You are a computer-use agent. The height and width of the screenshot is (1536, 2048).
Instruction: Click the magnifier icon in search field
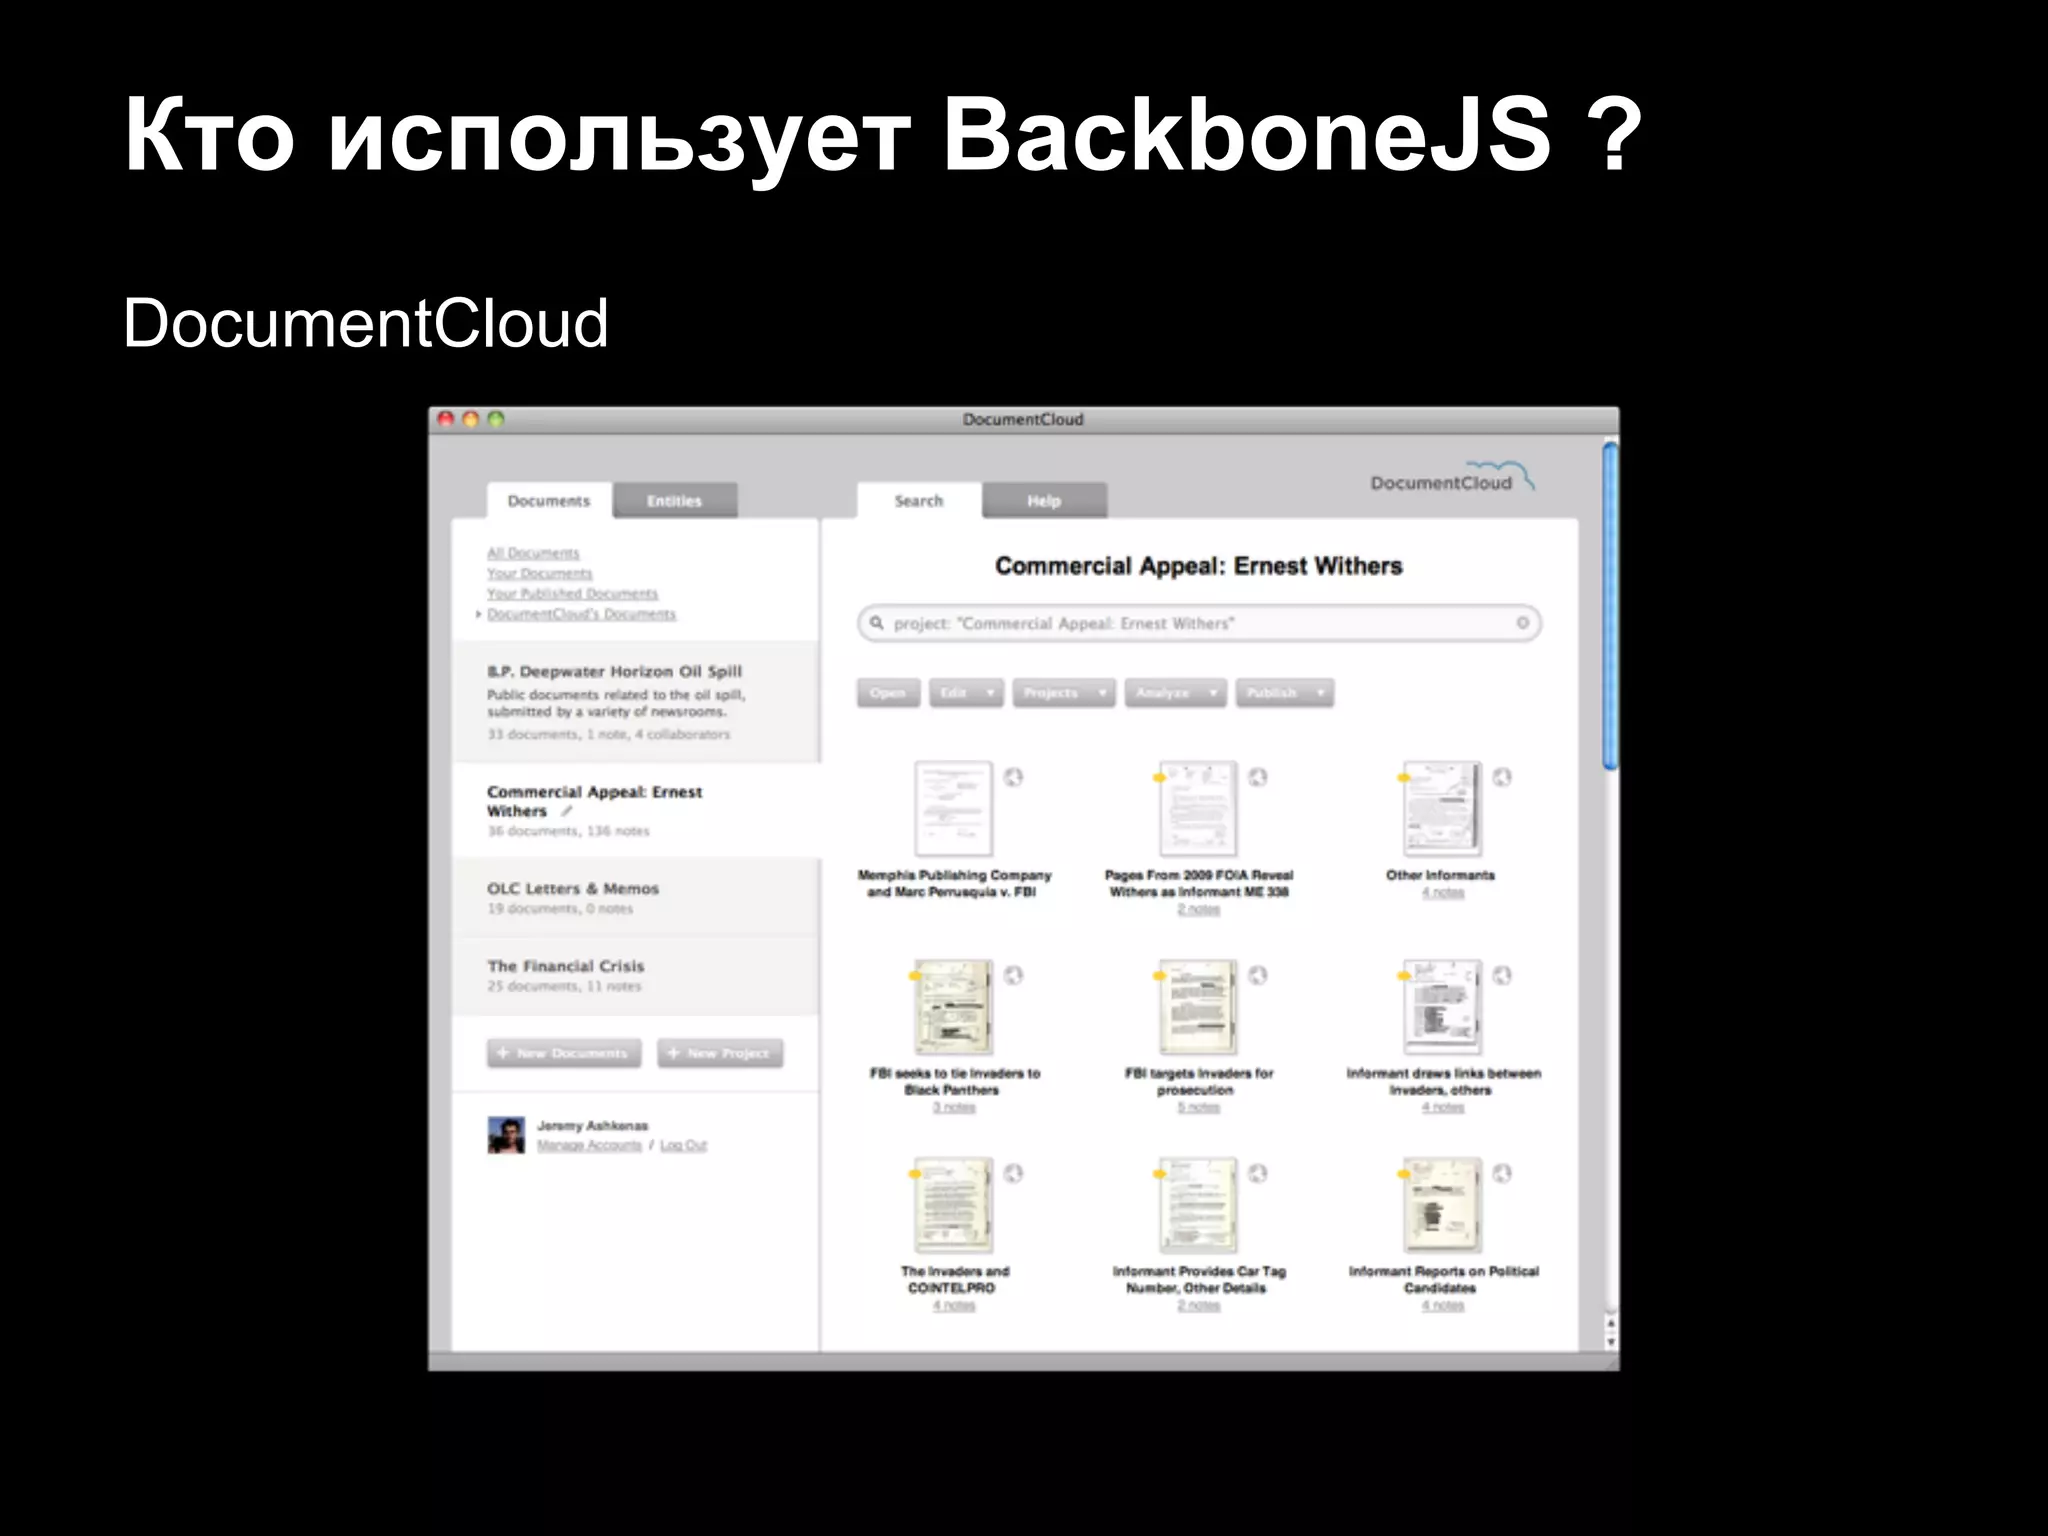coord(877,623)
